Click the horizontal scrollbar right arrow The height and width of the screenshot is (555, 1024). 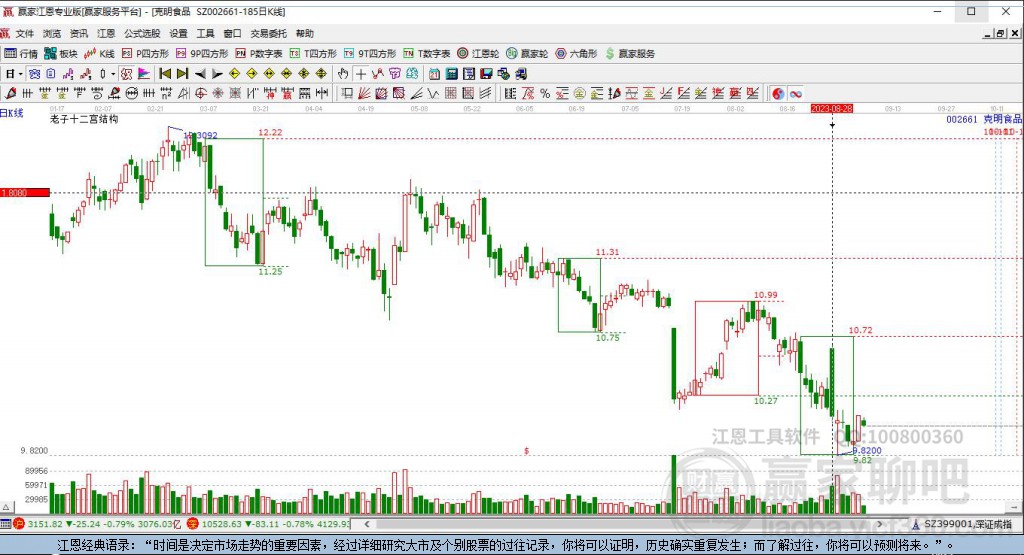[880, 524]
